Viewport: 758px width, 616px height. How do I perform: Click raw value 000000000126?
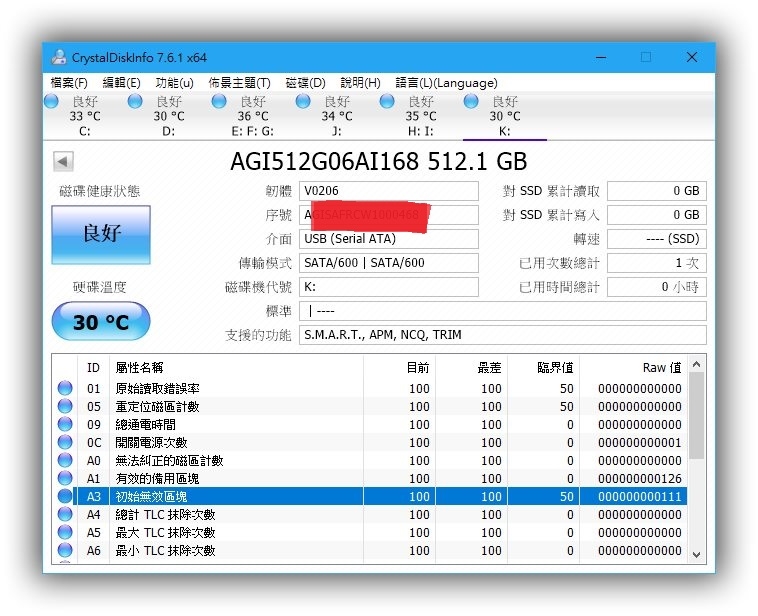pyautogui.click(x=640, y=479)
